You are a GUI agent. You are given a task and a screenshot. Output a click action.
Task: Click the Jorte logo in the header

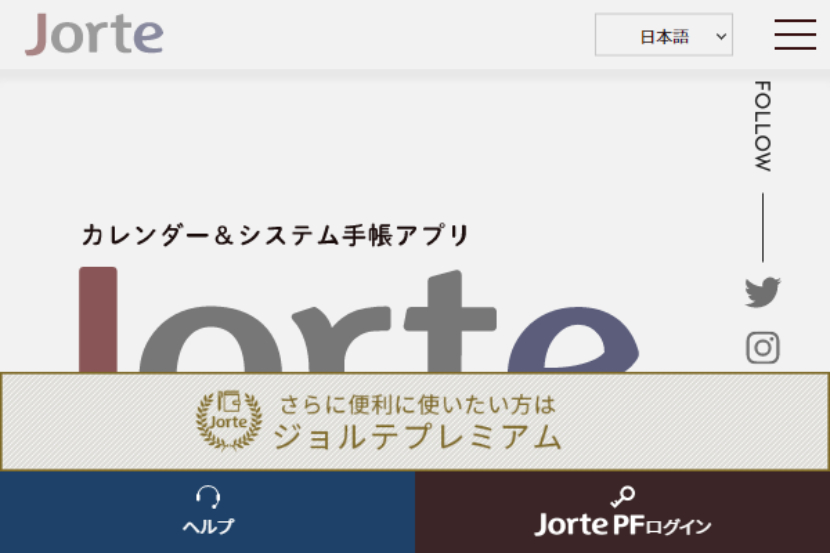[x=94, y=35]
